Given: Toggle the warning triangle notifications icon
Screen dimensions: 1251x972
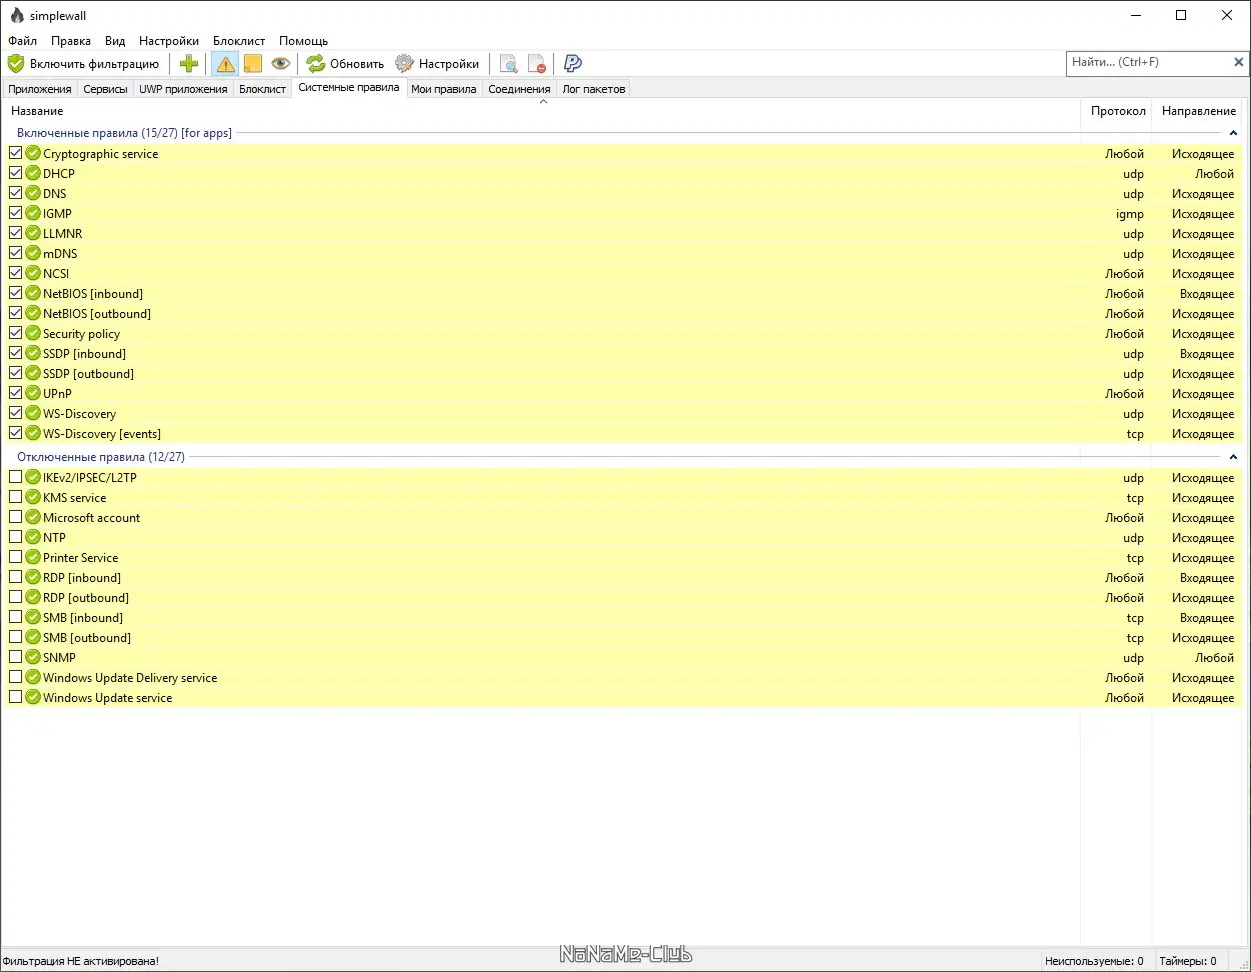Looking at the screenshot, I should coord(225,64).
